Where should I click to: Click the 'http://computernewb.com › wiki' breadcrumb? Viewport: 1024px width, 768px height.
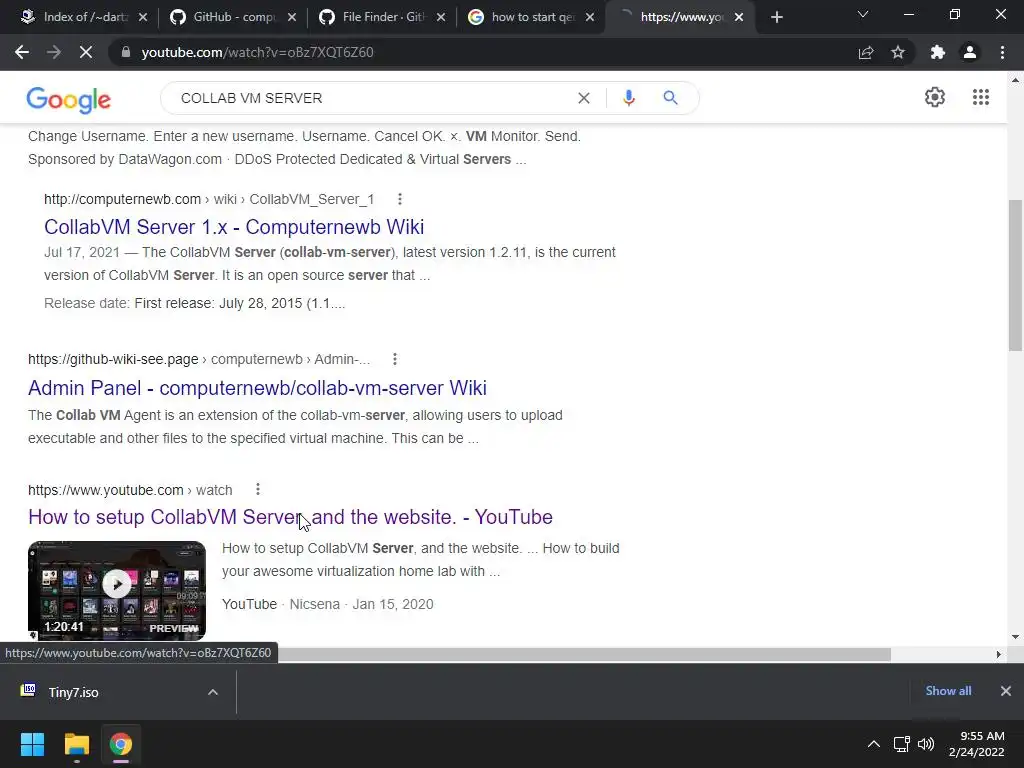pyautogui.click(x=209, y=199)
